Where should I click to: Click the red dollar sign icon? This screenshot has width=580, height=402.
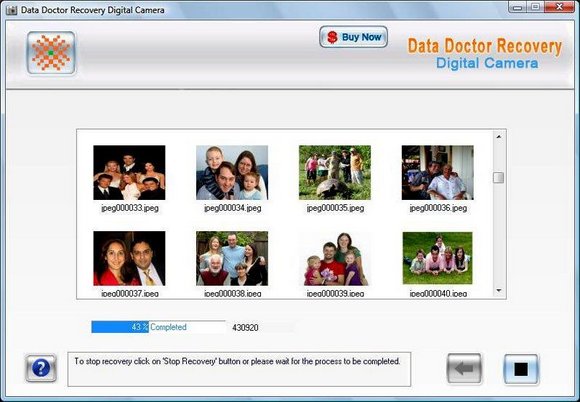click(x=332, y=37)
